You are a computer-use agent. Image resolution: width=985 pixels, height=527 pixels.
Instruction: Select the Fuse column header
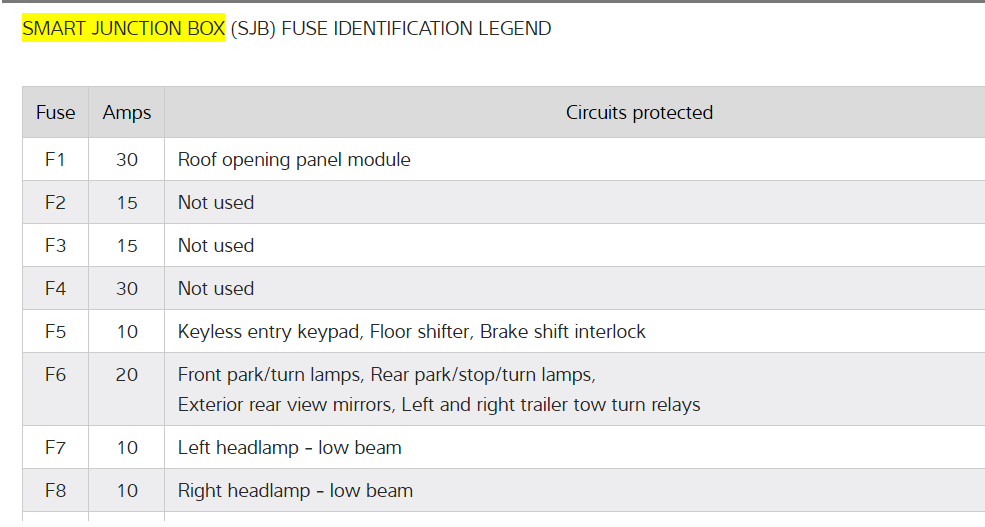click(55, 112)
